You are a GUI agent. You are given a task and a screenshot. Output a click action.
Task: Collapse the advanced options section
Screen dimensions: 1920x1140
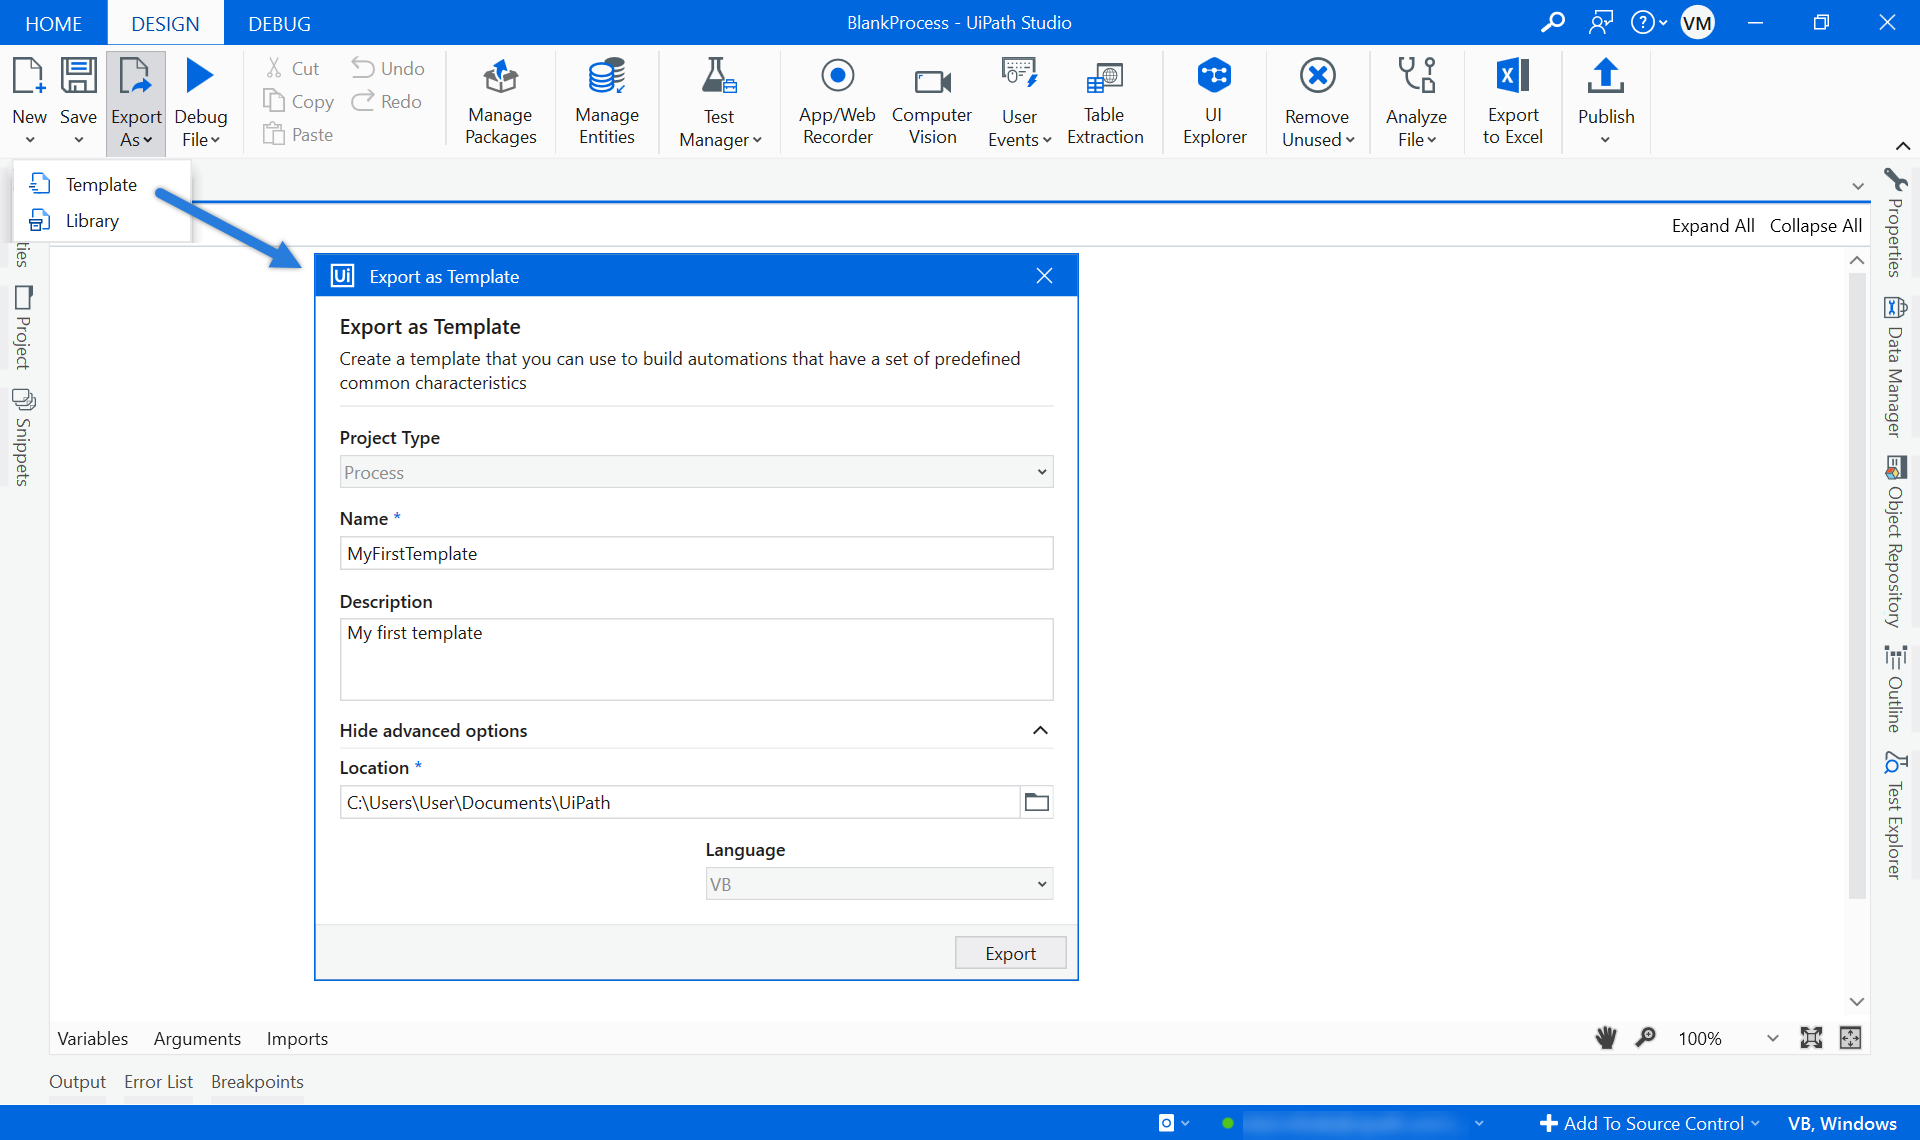point(1040,730)
